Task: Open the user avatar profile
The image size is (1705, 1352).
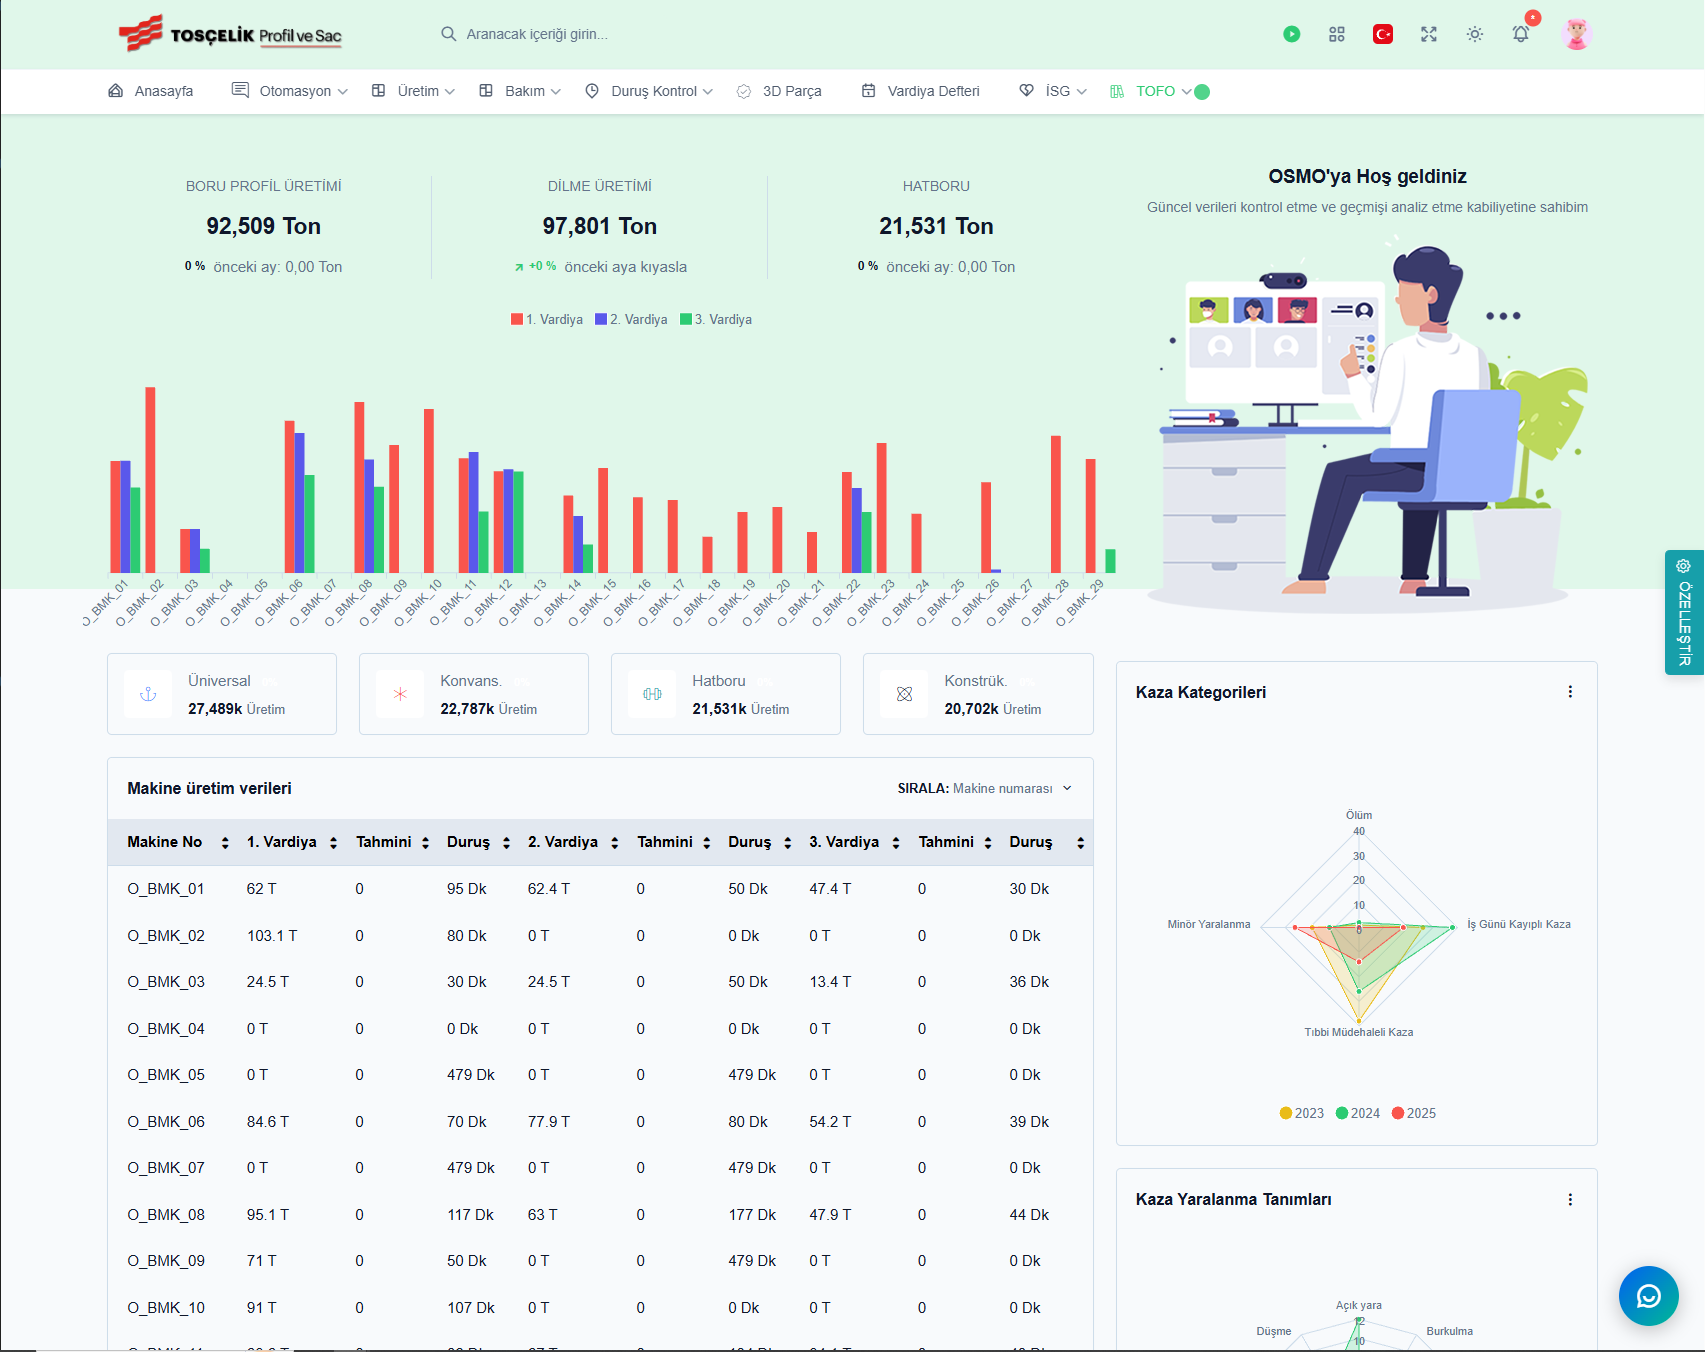Action: coord(1577,34)
